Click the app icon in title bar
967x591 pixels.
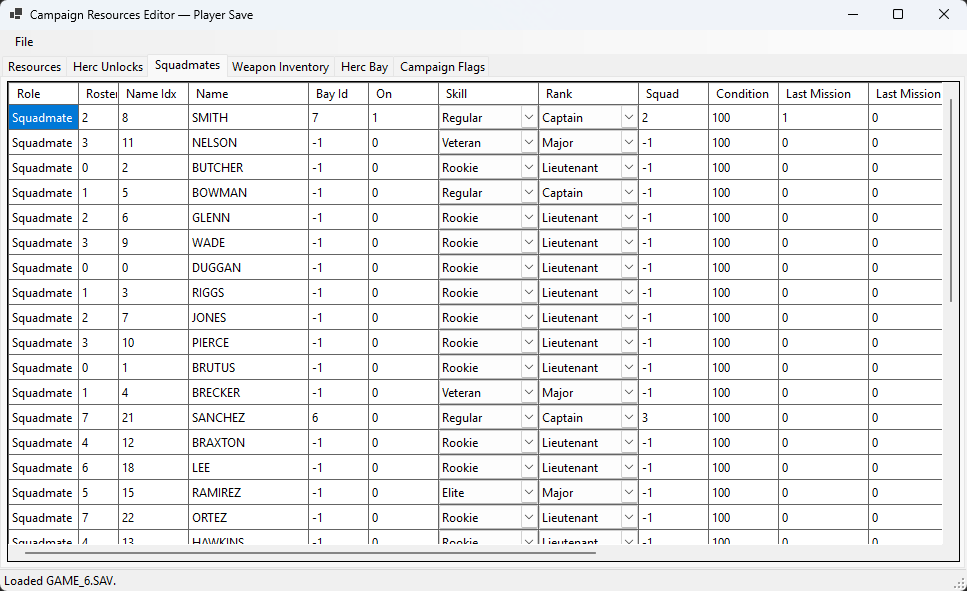pyautogui.click(x=16, y=14)
